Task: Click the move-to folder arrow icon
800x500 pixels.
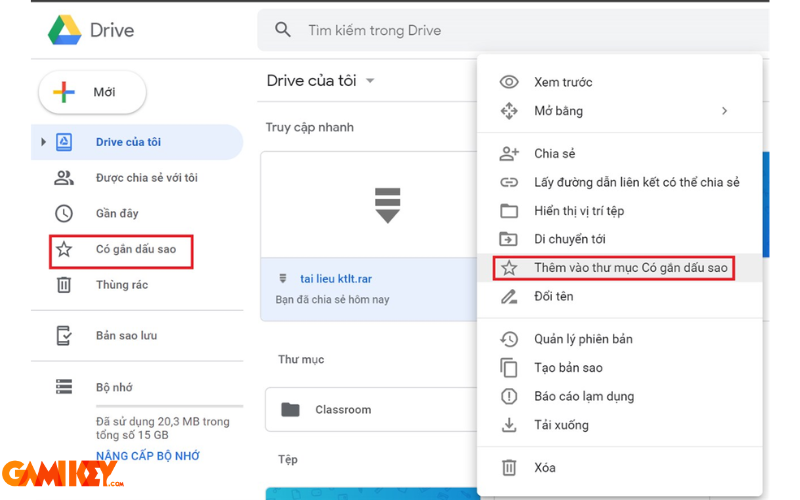Action: [509, 239]
